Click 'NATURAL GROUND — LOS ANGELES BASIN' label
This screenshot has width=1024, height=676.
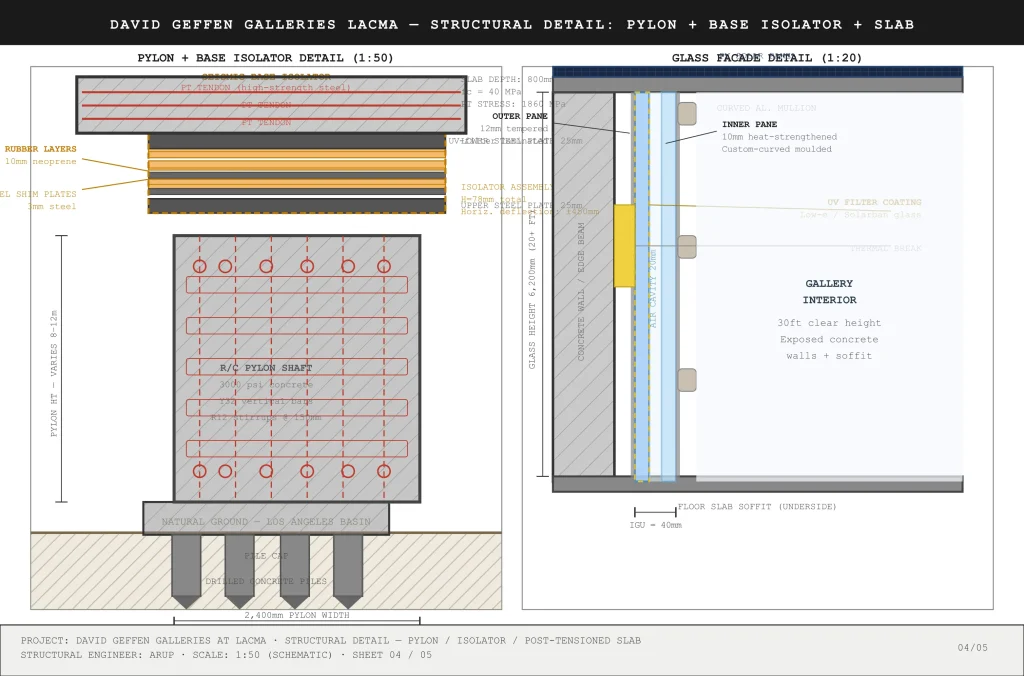(x=266, y=522)
